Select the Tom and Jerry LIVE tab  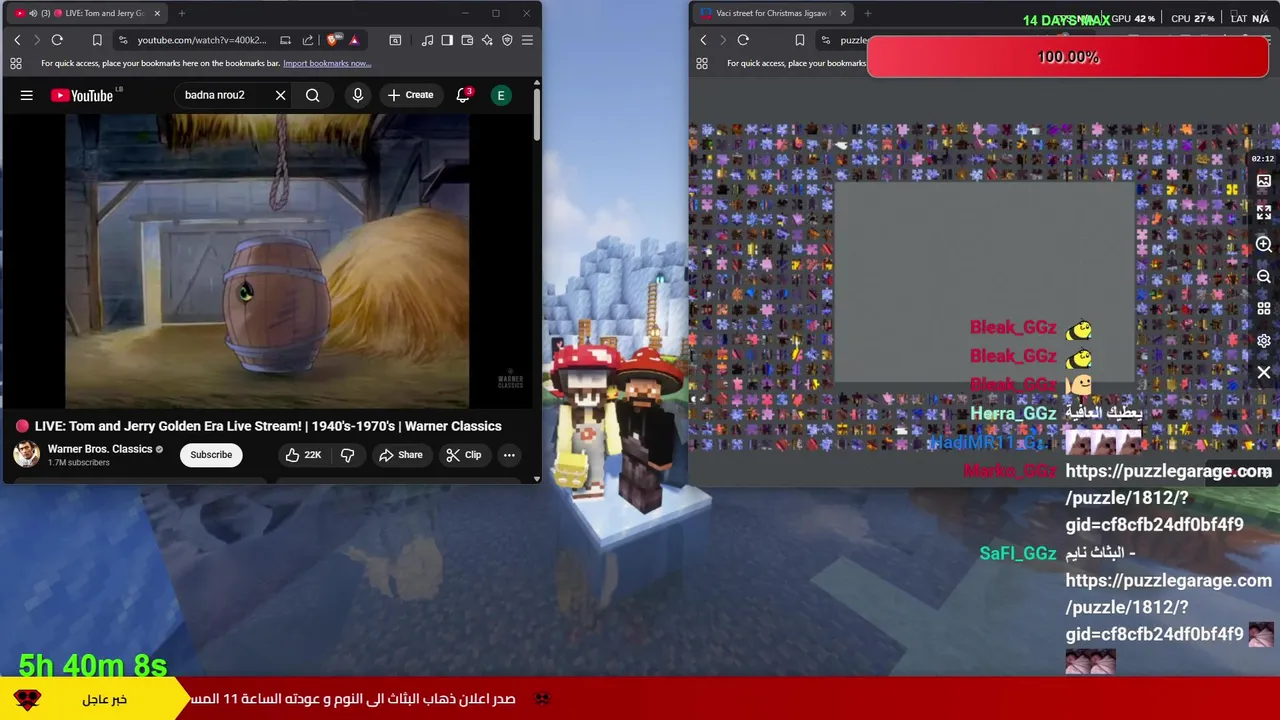[88, 13]
